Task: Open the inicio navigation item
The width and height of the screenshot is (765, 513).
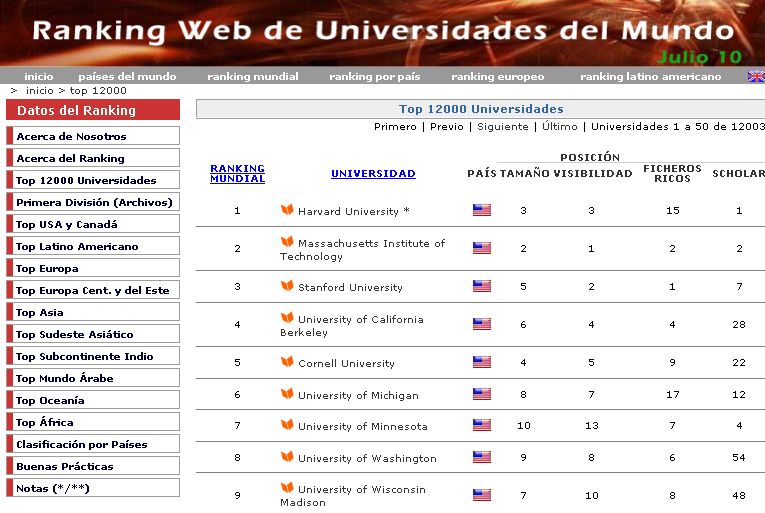Action: pos(39,77)
